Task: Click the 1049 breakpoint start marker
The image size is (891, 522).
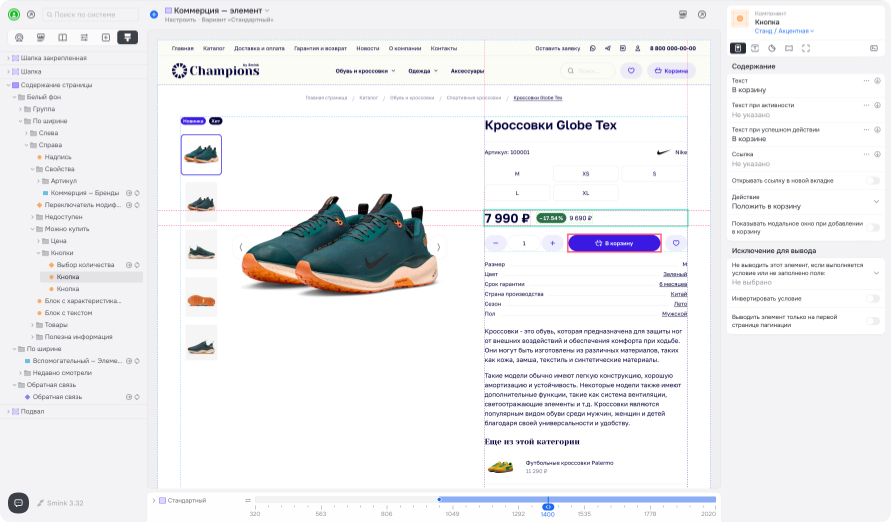Action: pos(439,499)
